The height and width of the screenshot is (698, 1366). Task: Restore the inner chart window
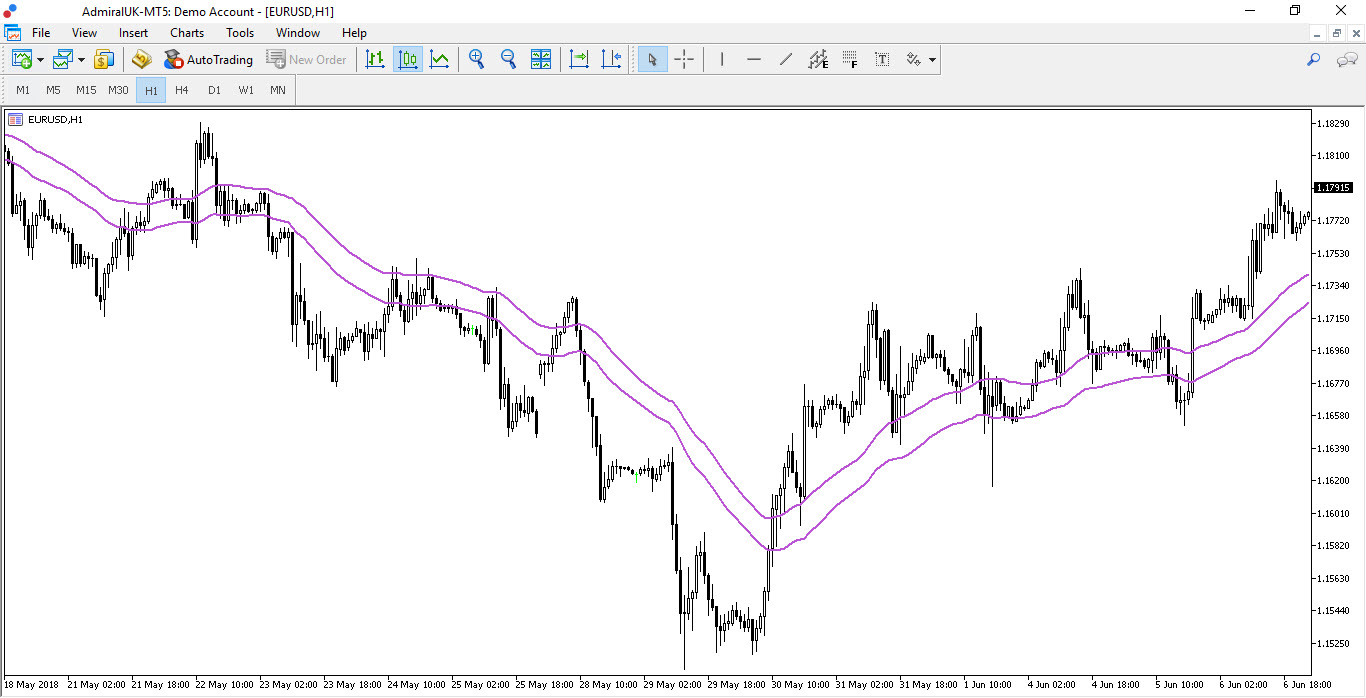point(1336,33)
